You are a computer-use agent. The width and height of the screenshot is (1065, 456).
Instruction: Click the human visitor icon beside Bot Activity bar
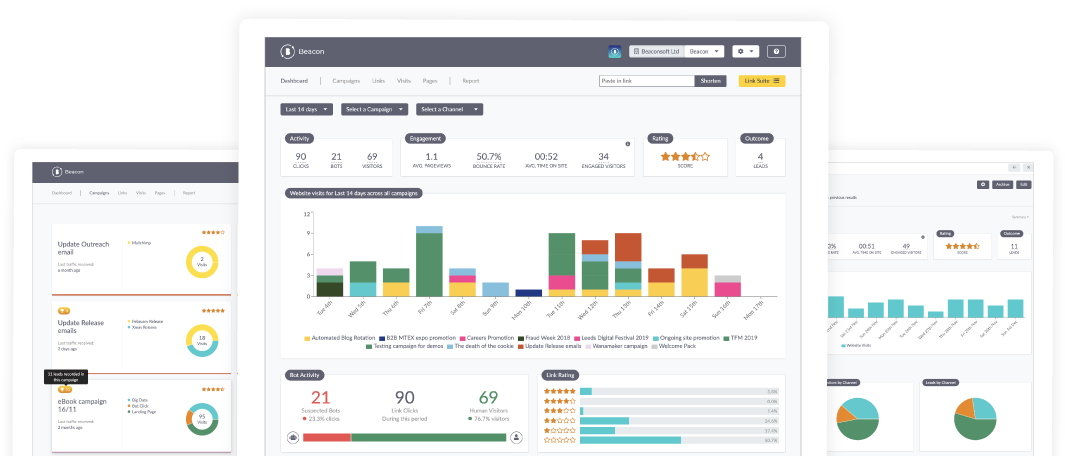click(x=516, y=437)
